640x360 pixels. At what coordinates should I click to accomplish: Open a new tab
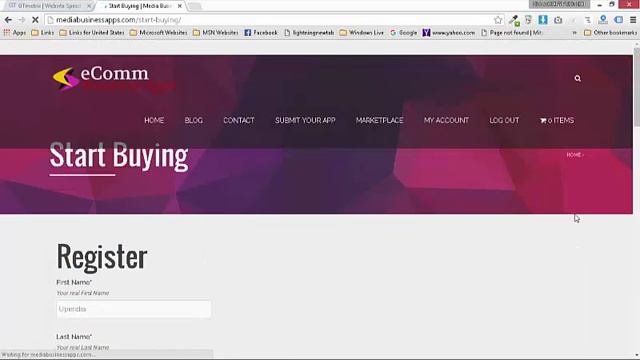click(x=195, y=6)
